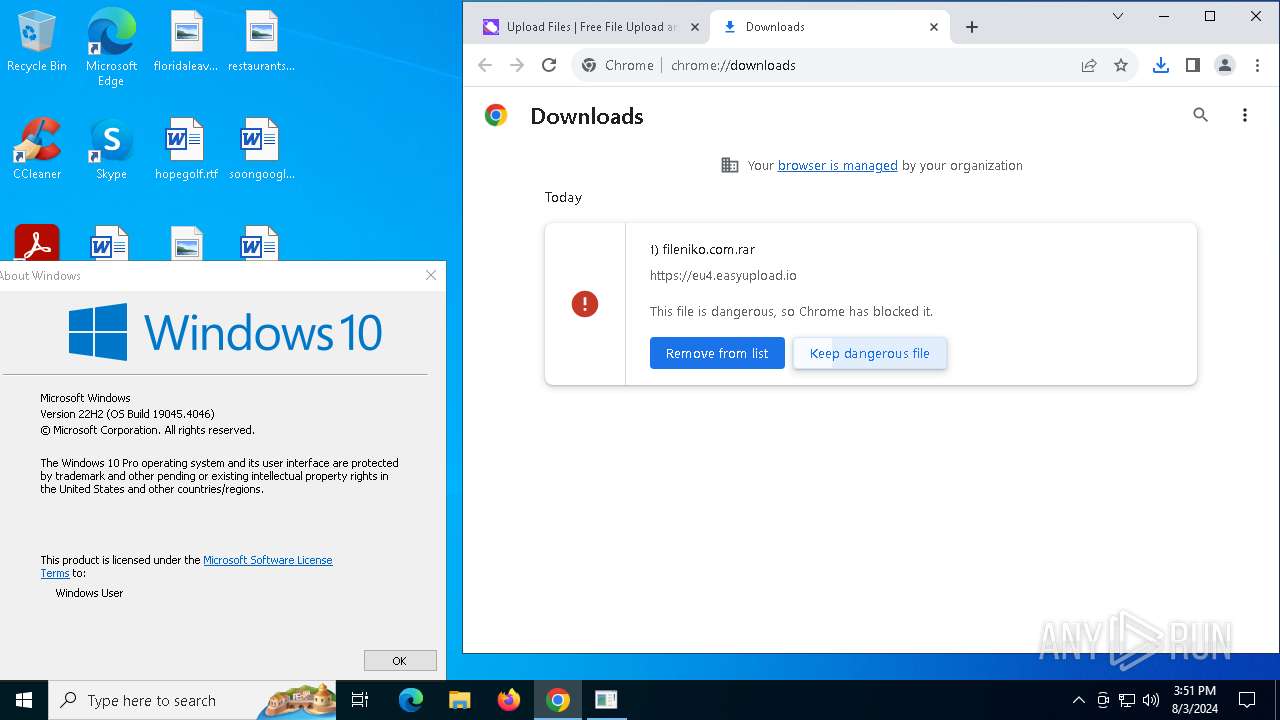Select the 1) fileniko.com.rar file name
This screenshot has height=720, width=1280.
702,250
